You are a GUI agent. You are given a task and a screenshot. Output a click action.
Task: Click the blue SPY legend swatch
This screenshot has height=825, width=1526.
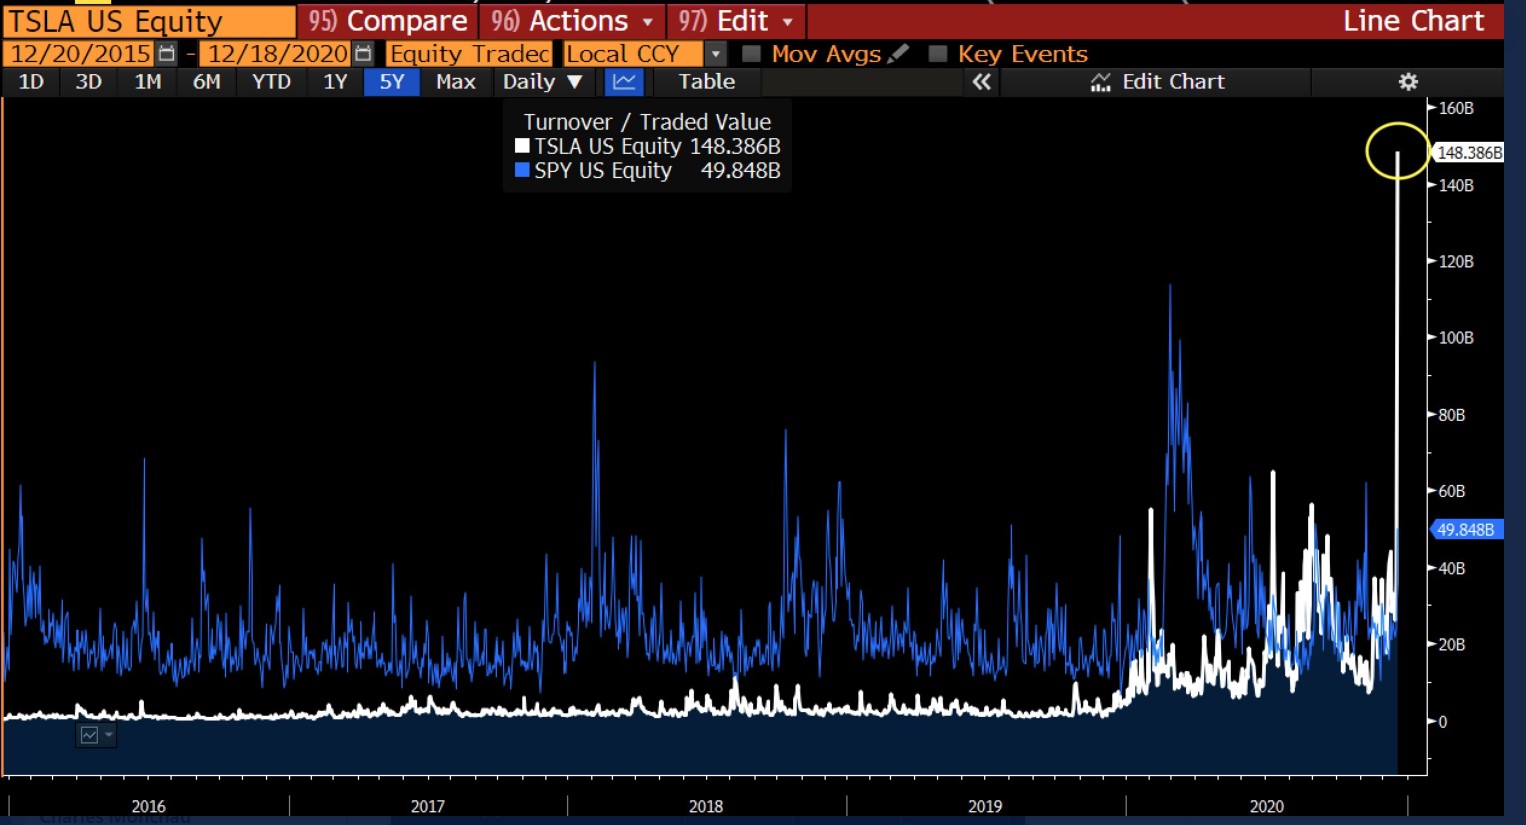click(521, 170)
